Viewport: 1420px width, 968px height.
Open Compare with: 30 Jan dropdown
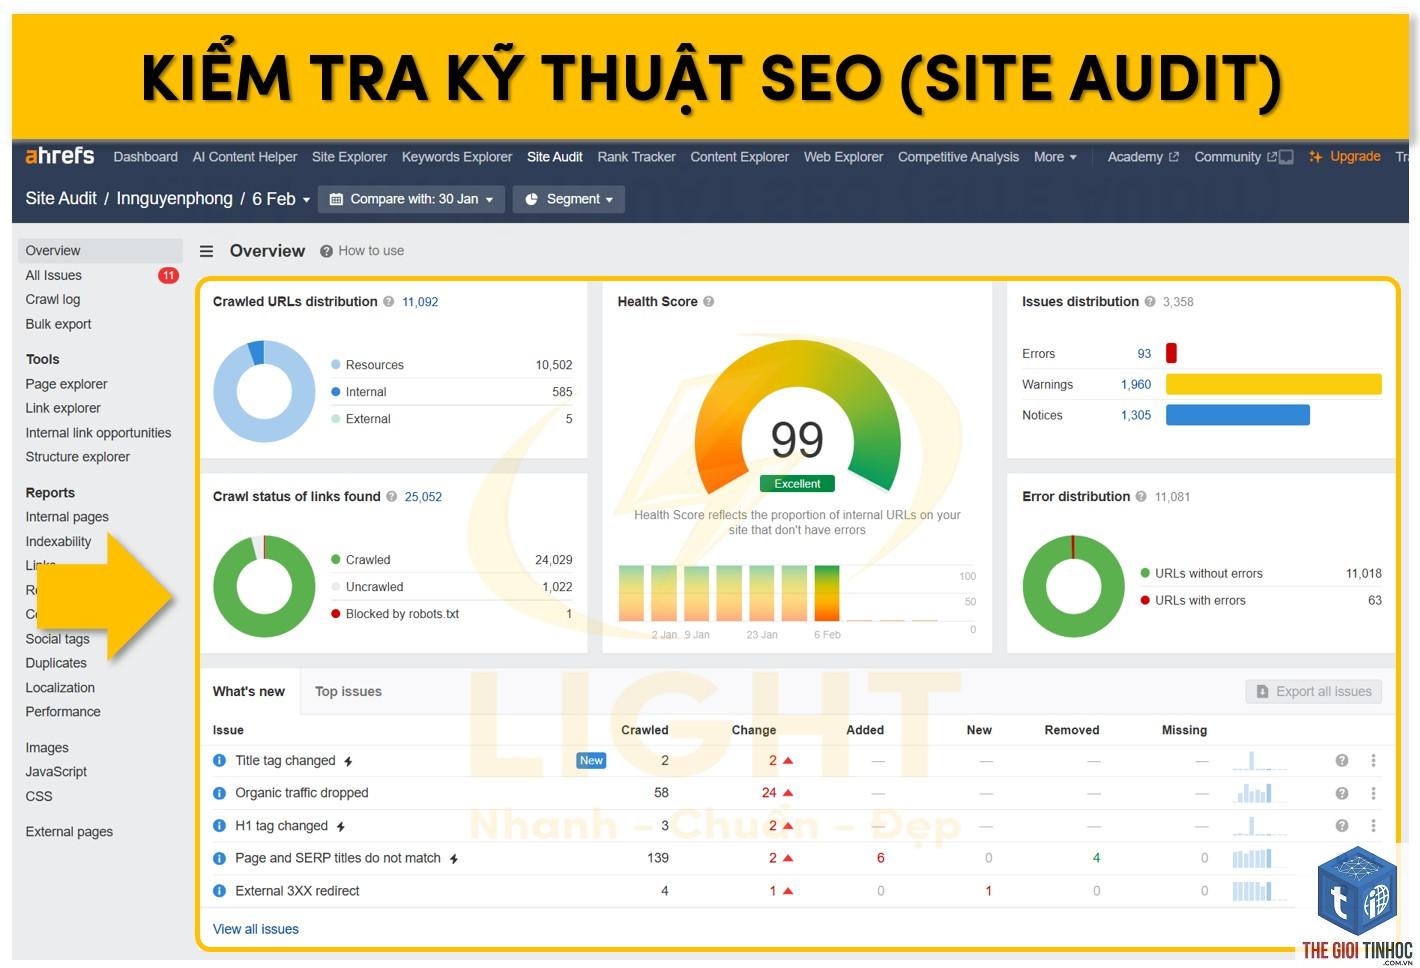(x=411, y=199)
